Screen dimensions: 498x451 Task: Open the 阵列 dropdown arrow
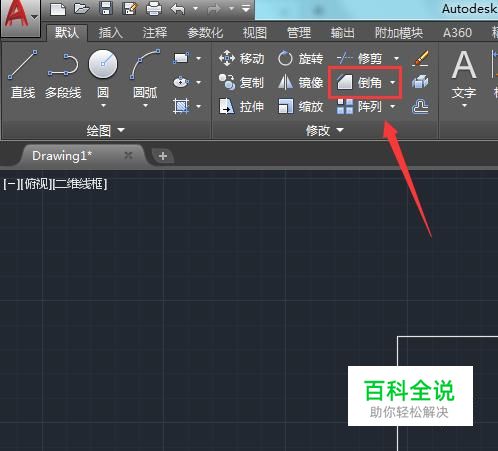pos(393,107)
